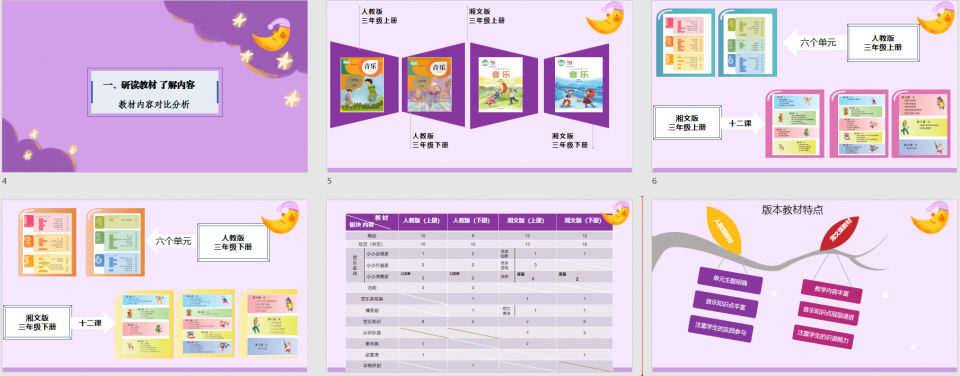Click the moon icon on slide 5

click(x=607, y=18)
